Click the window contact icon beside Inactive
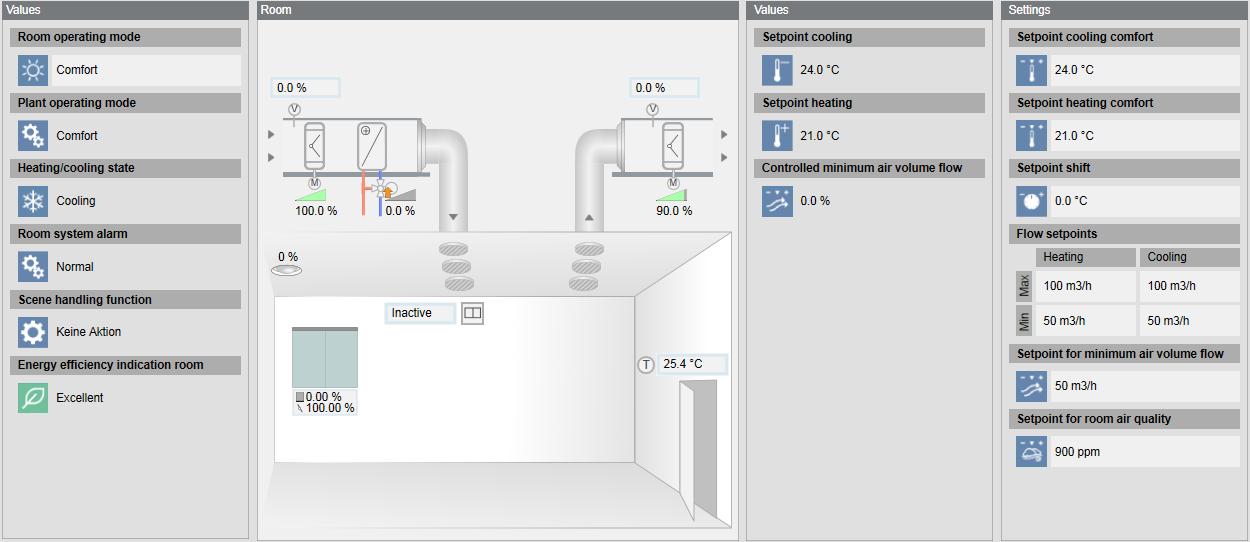This screenshot has height=542, width=1250. pyautogui.click(x=473, y=313)
